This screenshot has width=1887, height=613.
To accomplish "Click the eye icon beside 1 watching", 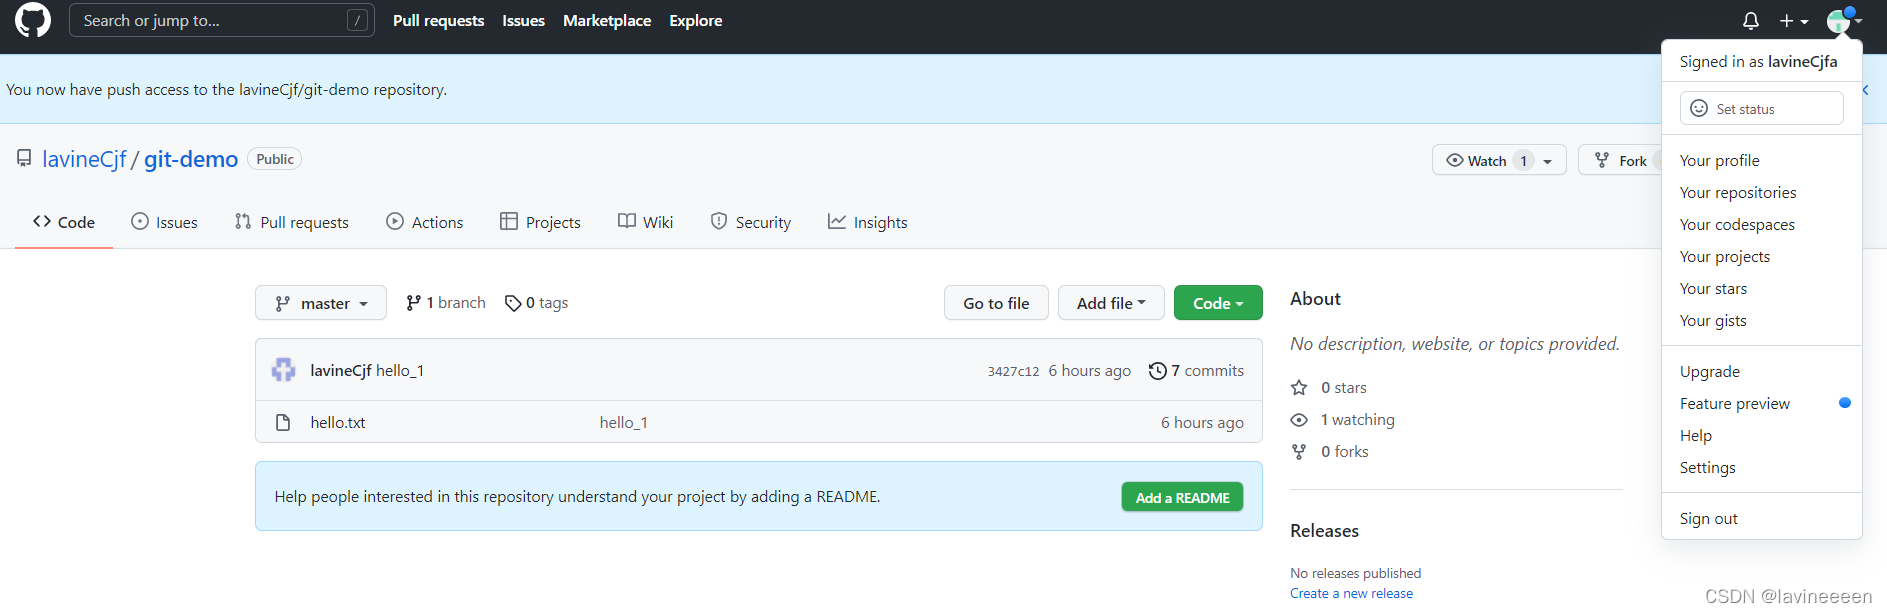I will [1299, 419].
